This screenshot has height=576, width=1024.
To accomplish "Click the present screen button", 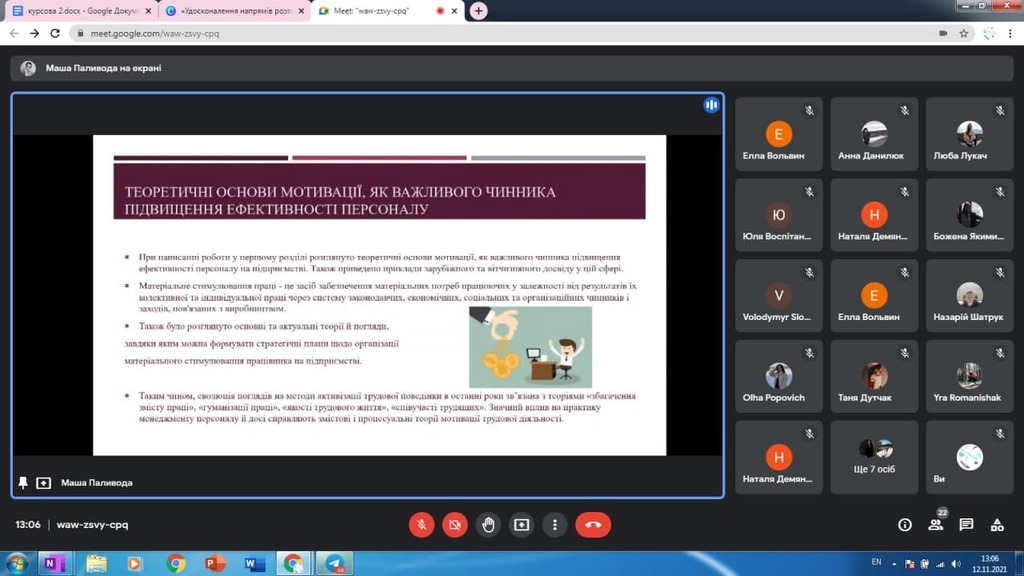I will (x=521, y=525).
